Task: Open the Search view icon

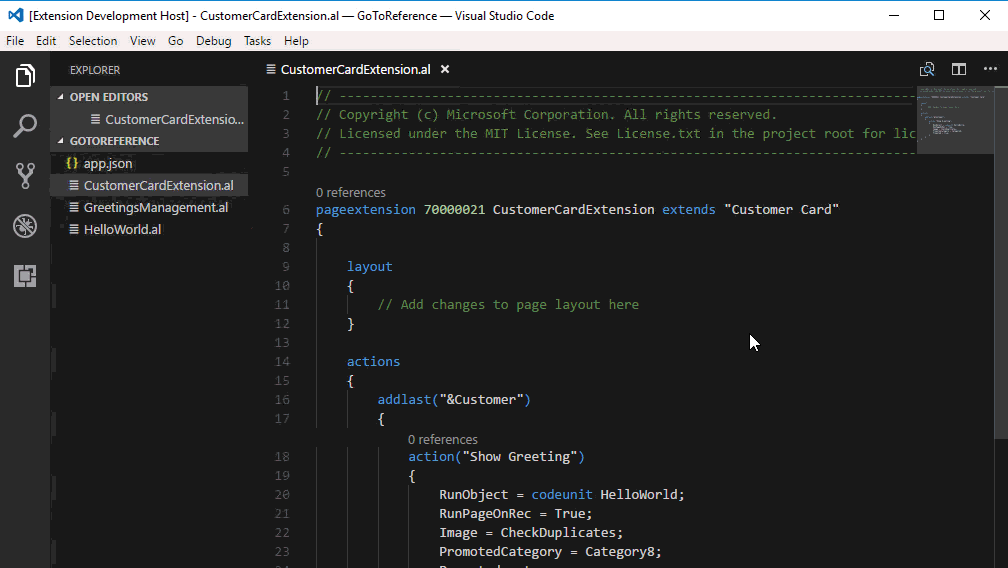Action: [x=25, y=126]
